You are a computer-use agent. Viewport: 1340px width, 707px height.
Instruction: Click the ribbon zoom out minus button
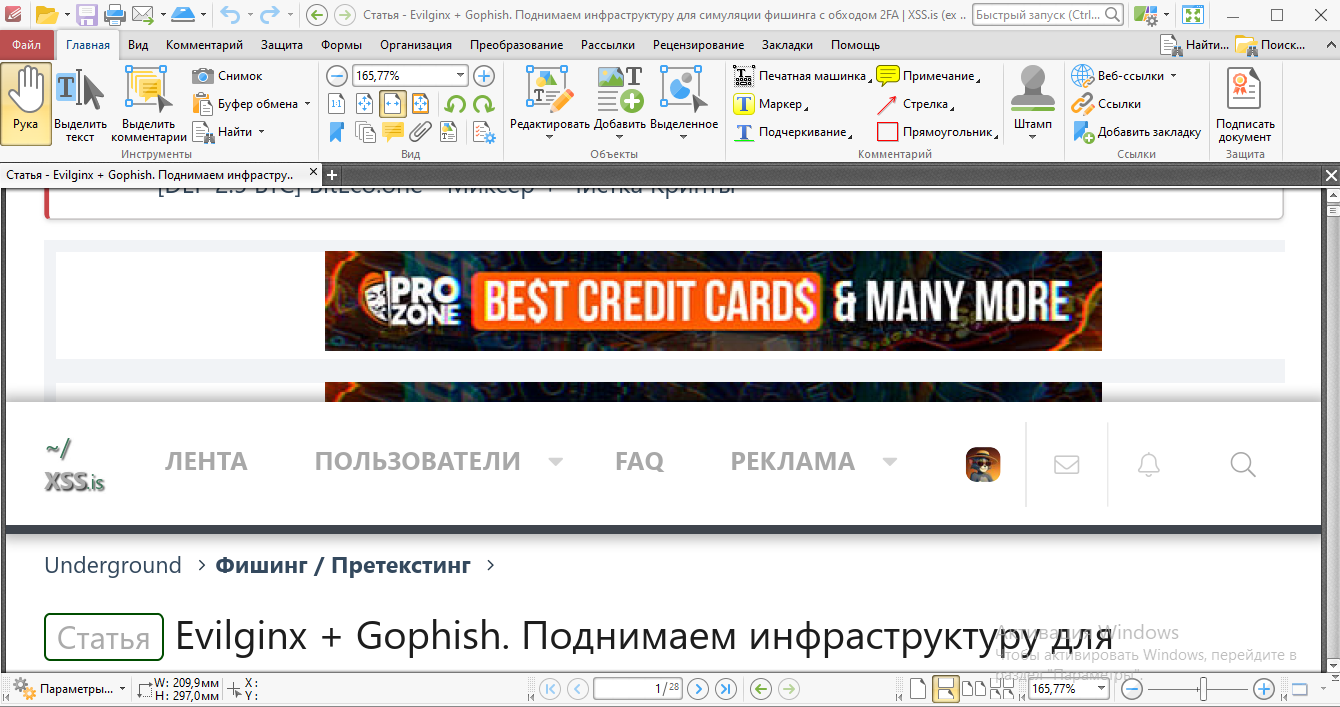tap(338, 76)
